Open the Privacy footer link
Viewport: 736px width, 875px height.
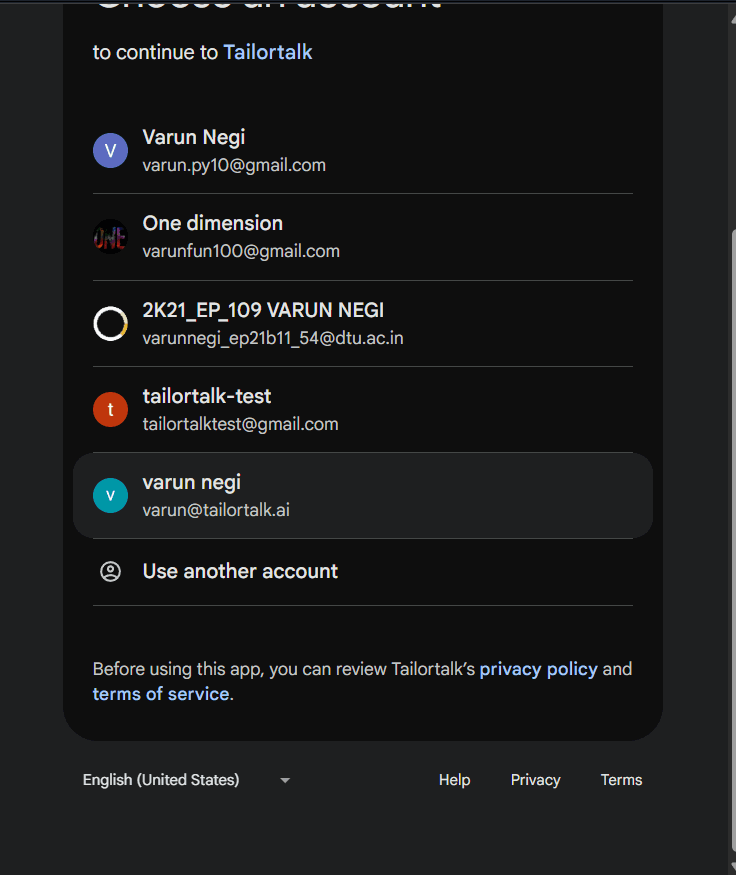tap(535, 780)
